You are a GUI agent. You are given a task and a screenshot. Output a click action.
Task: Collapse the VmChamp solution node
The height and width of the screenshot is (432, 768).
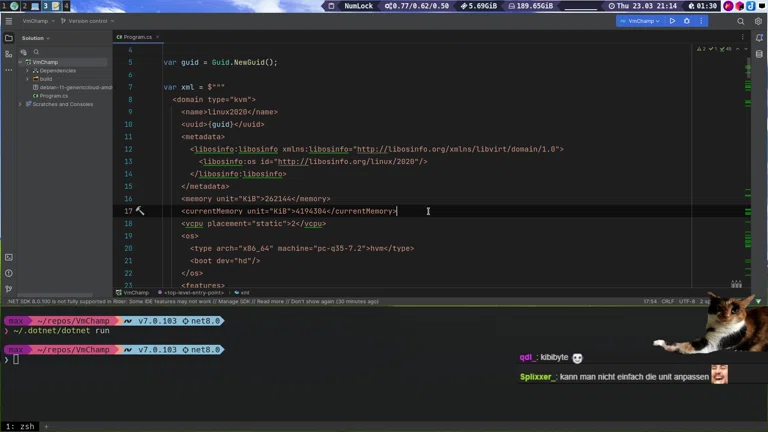[x=21, y=62]
